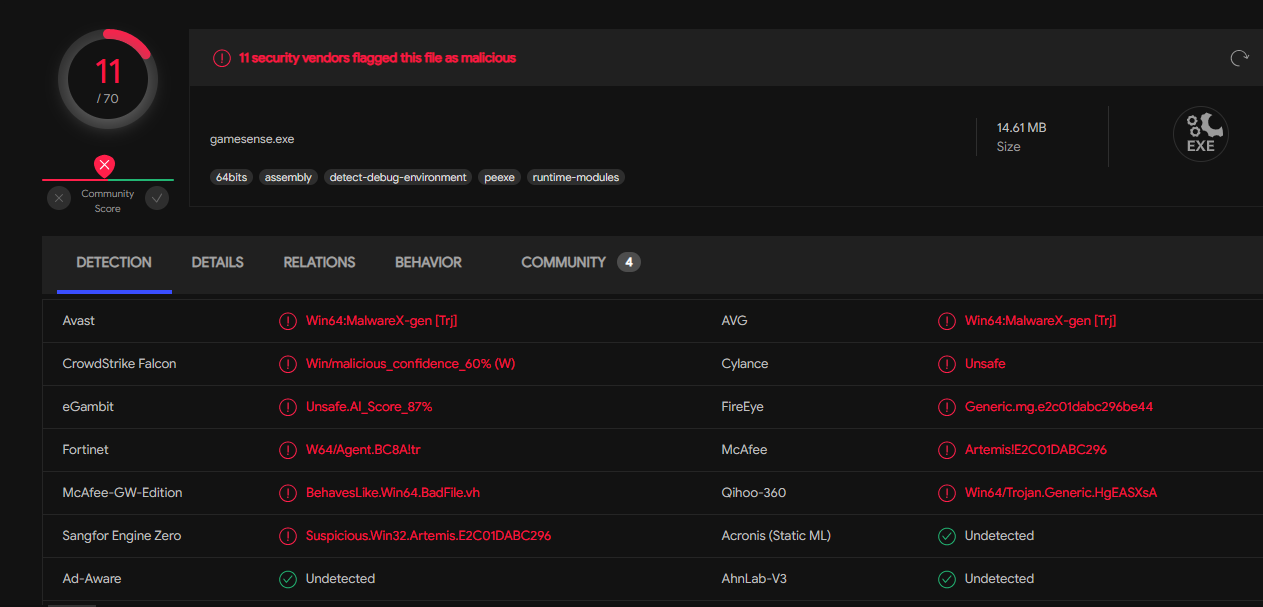Screen dimensions: 1263x607
Task: Open the DETECTION tab
Action: pos(114,262)
